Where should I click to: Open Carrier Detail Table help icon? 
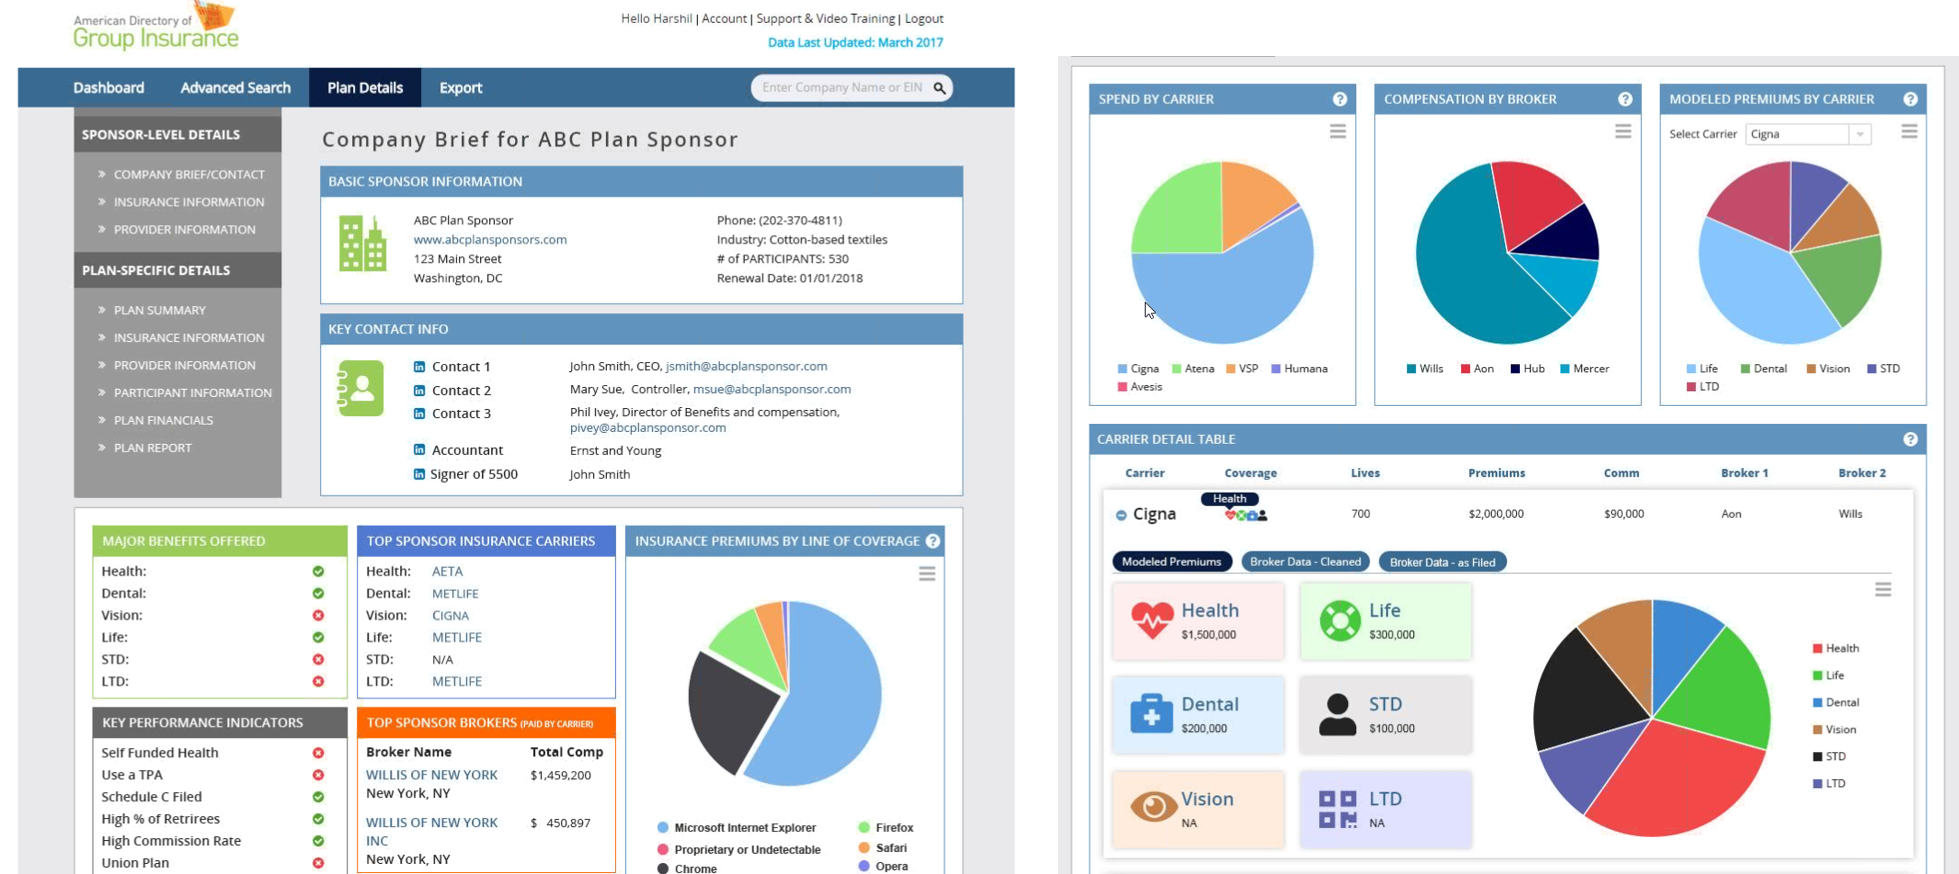click(x=1910, y=439)
